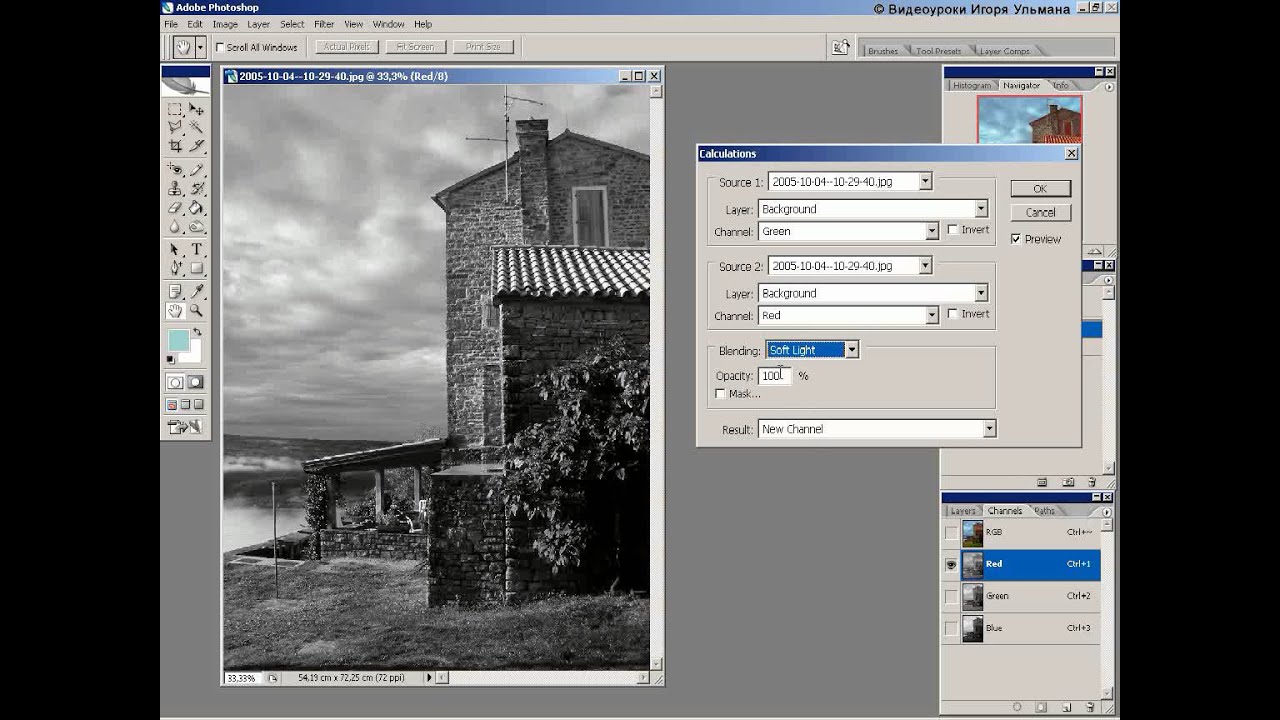Enable Invert checkbox for Source 1 channel
This screenshot has width=1280, height=720.
point(952,230)
